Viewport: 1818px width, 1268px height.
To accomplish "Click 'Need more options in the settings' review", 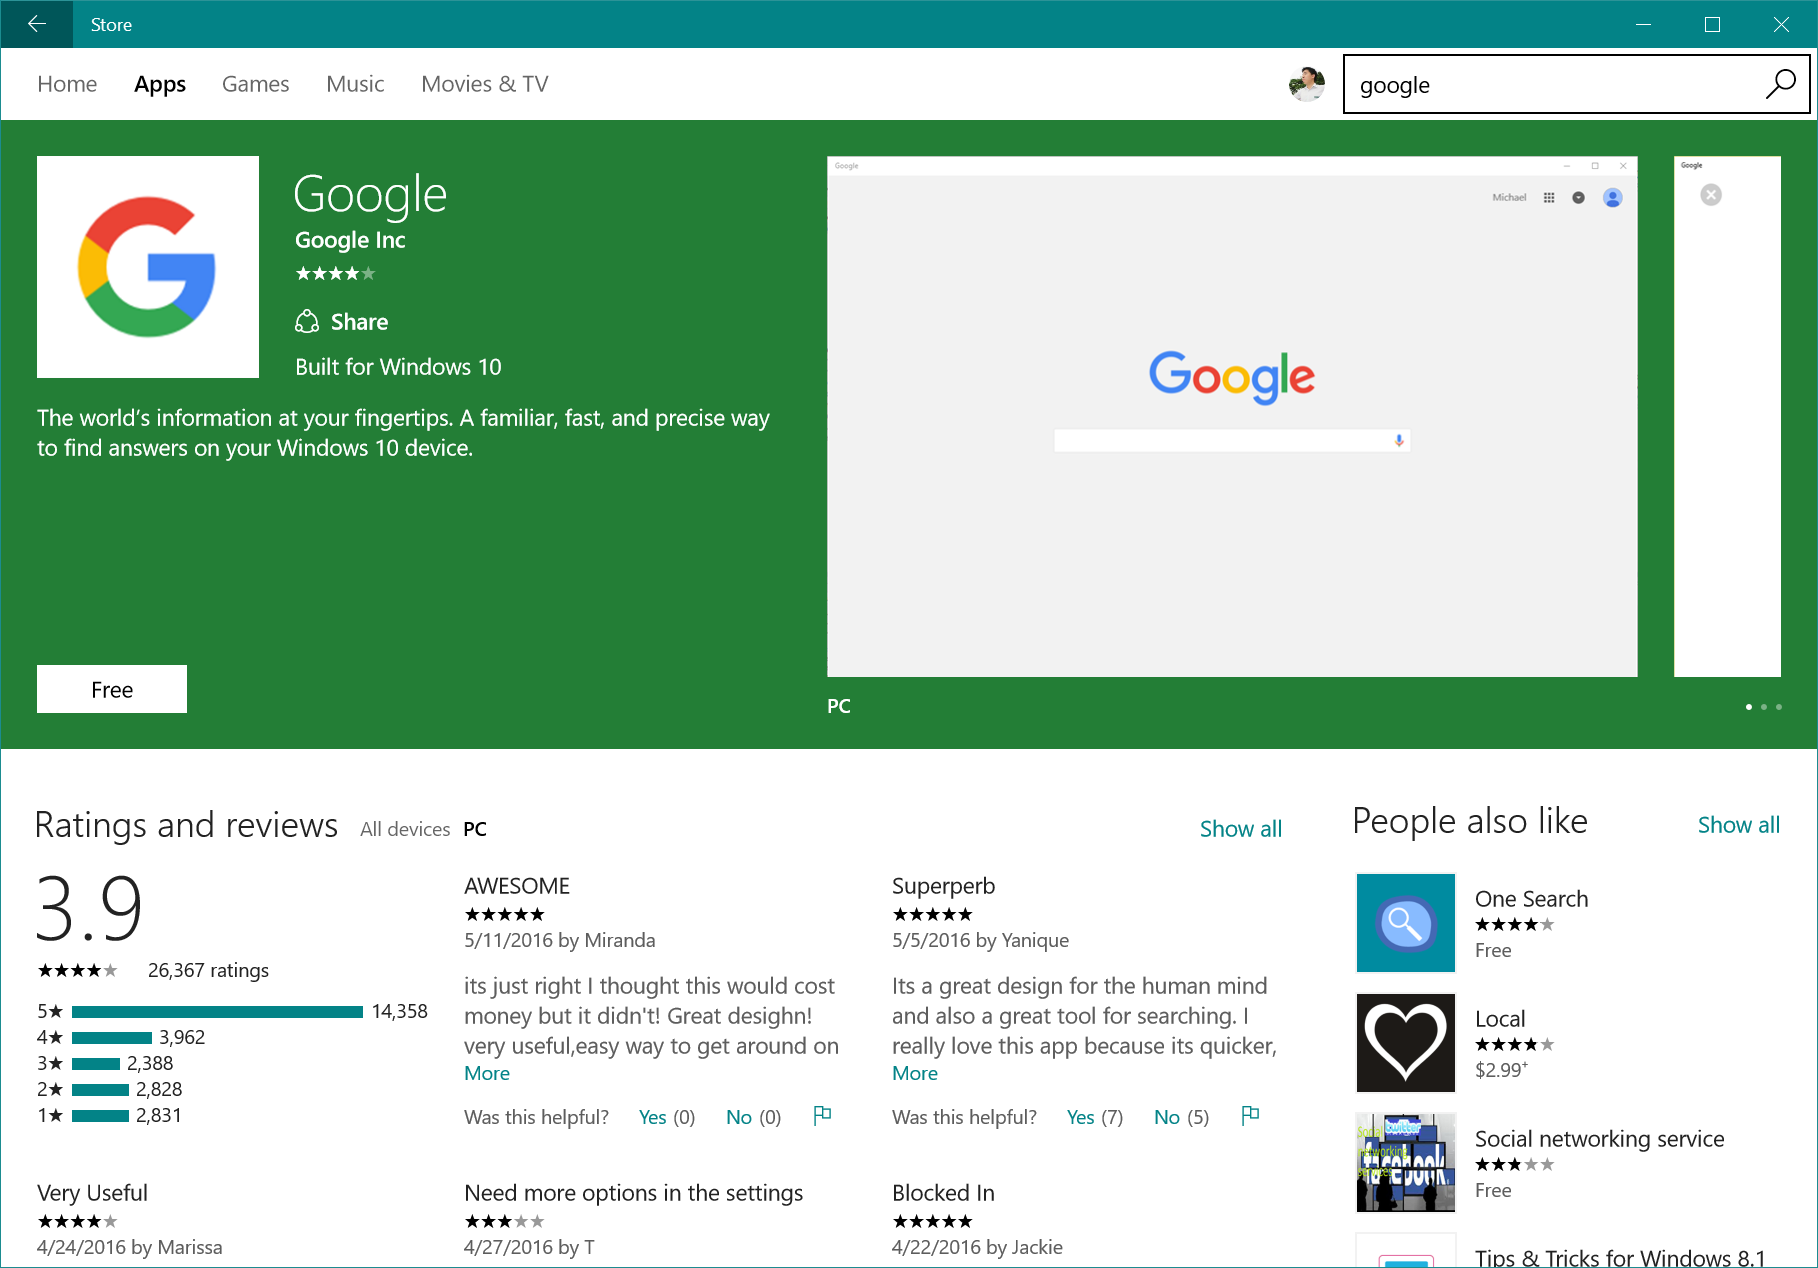I will [x=634, y=1193].
